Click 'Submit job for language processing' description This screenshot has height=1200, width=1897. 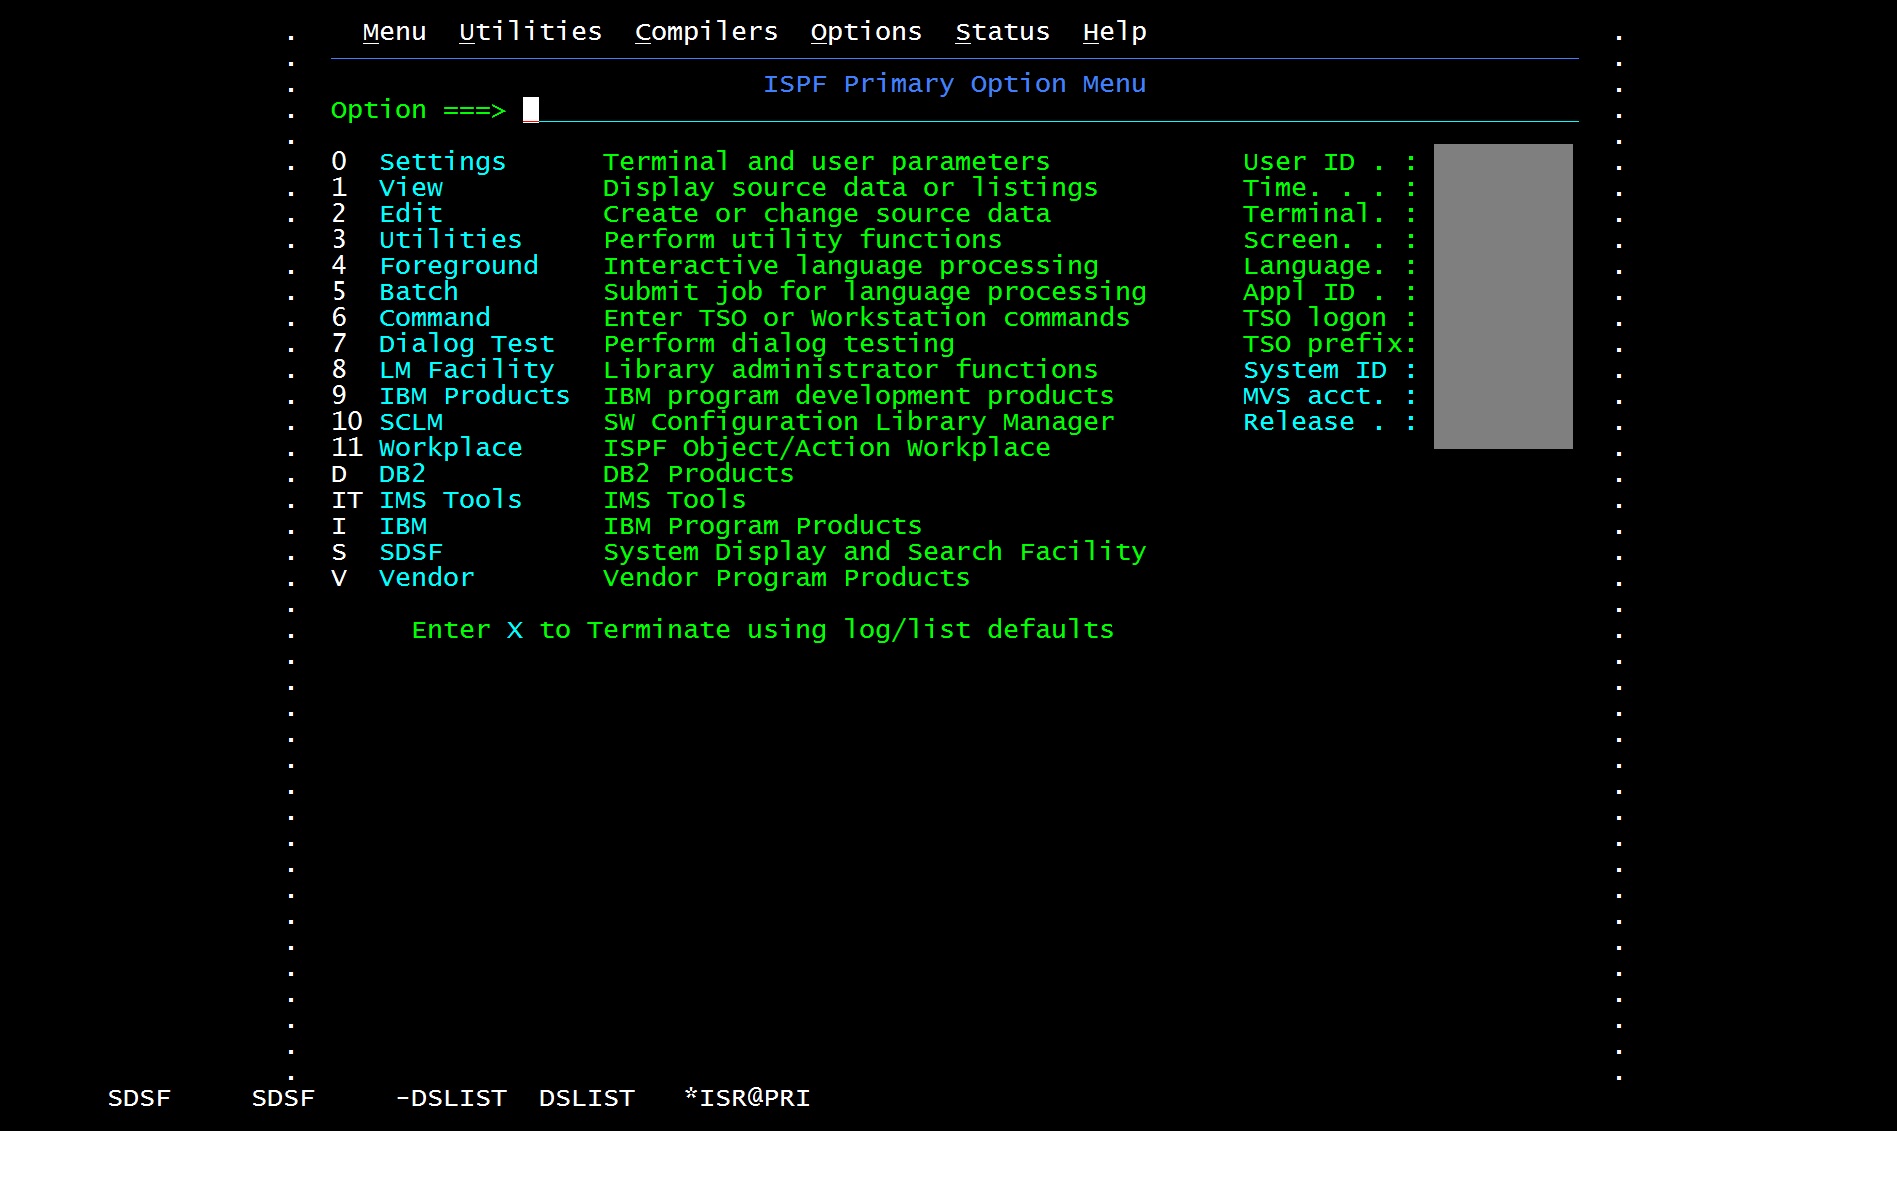point(874,292)
